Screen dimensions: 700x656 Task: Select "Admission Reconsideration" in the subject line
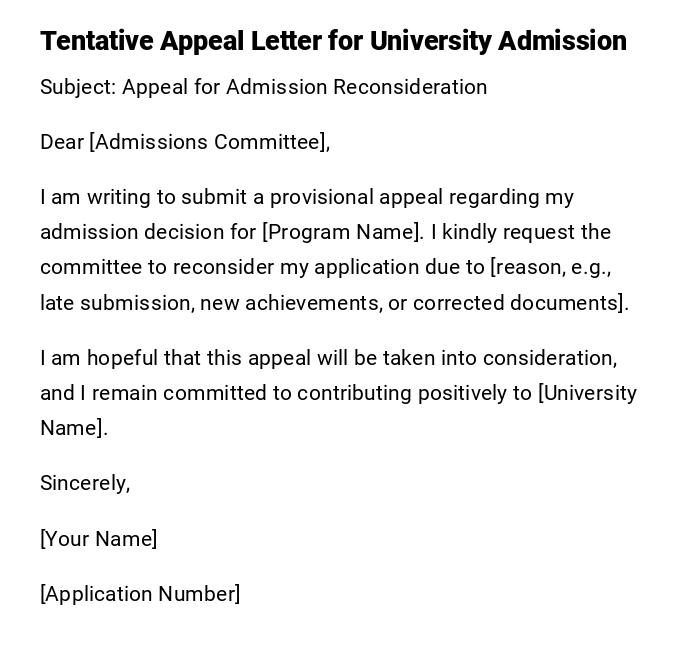point(356,87)
